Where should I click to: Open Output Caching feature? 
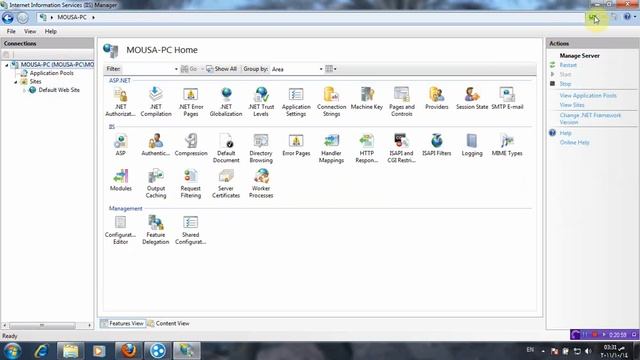(x=156, y=184)
